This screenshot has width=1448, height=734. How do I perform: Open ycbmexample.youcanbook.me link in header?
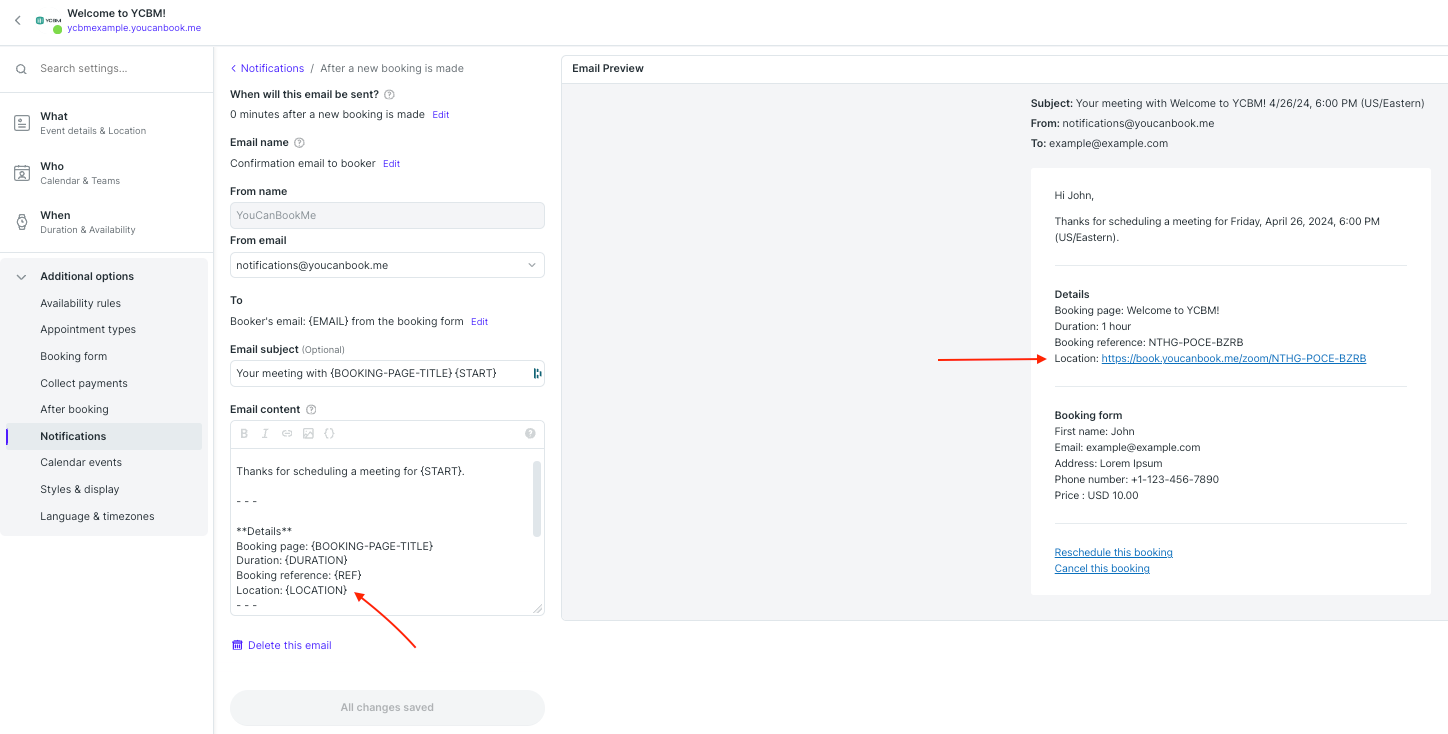(134, 28)
